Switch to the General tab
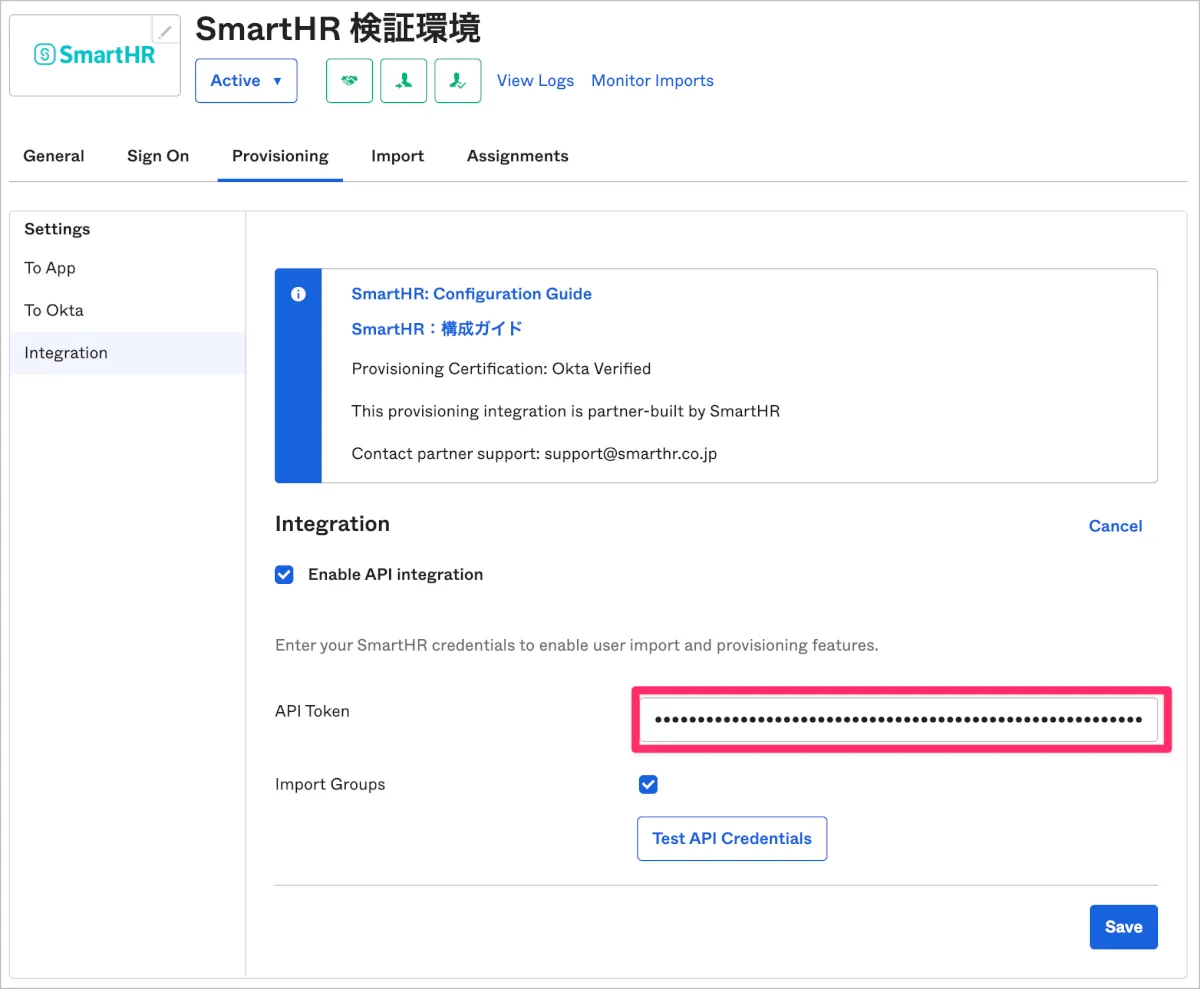 pos(54,156)
